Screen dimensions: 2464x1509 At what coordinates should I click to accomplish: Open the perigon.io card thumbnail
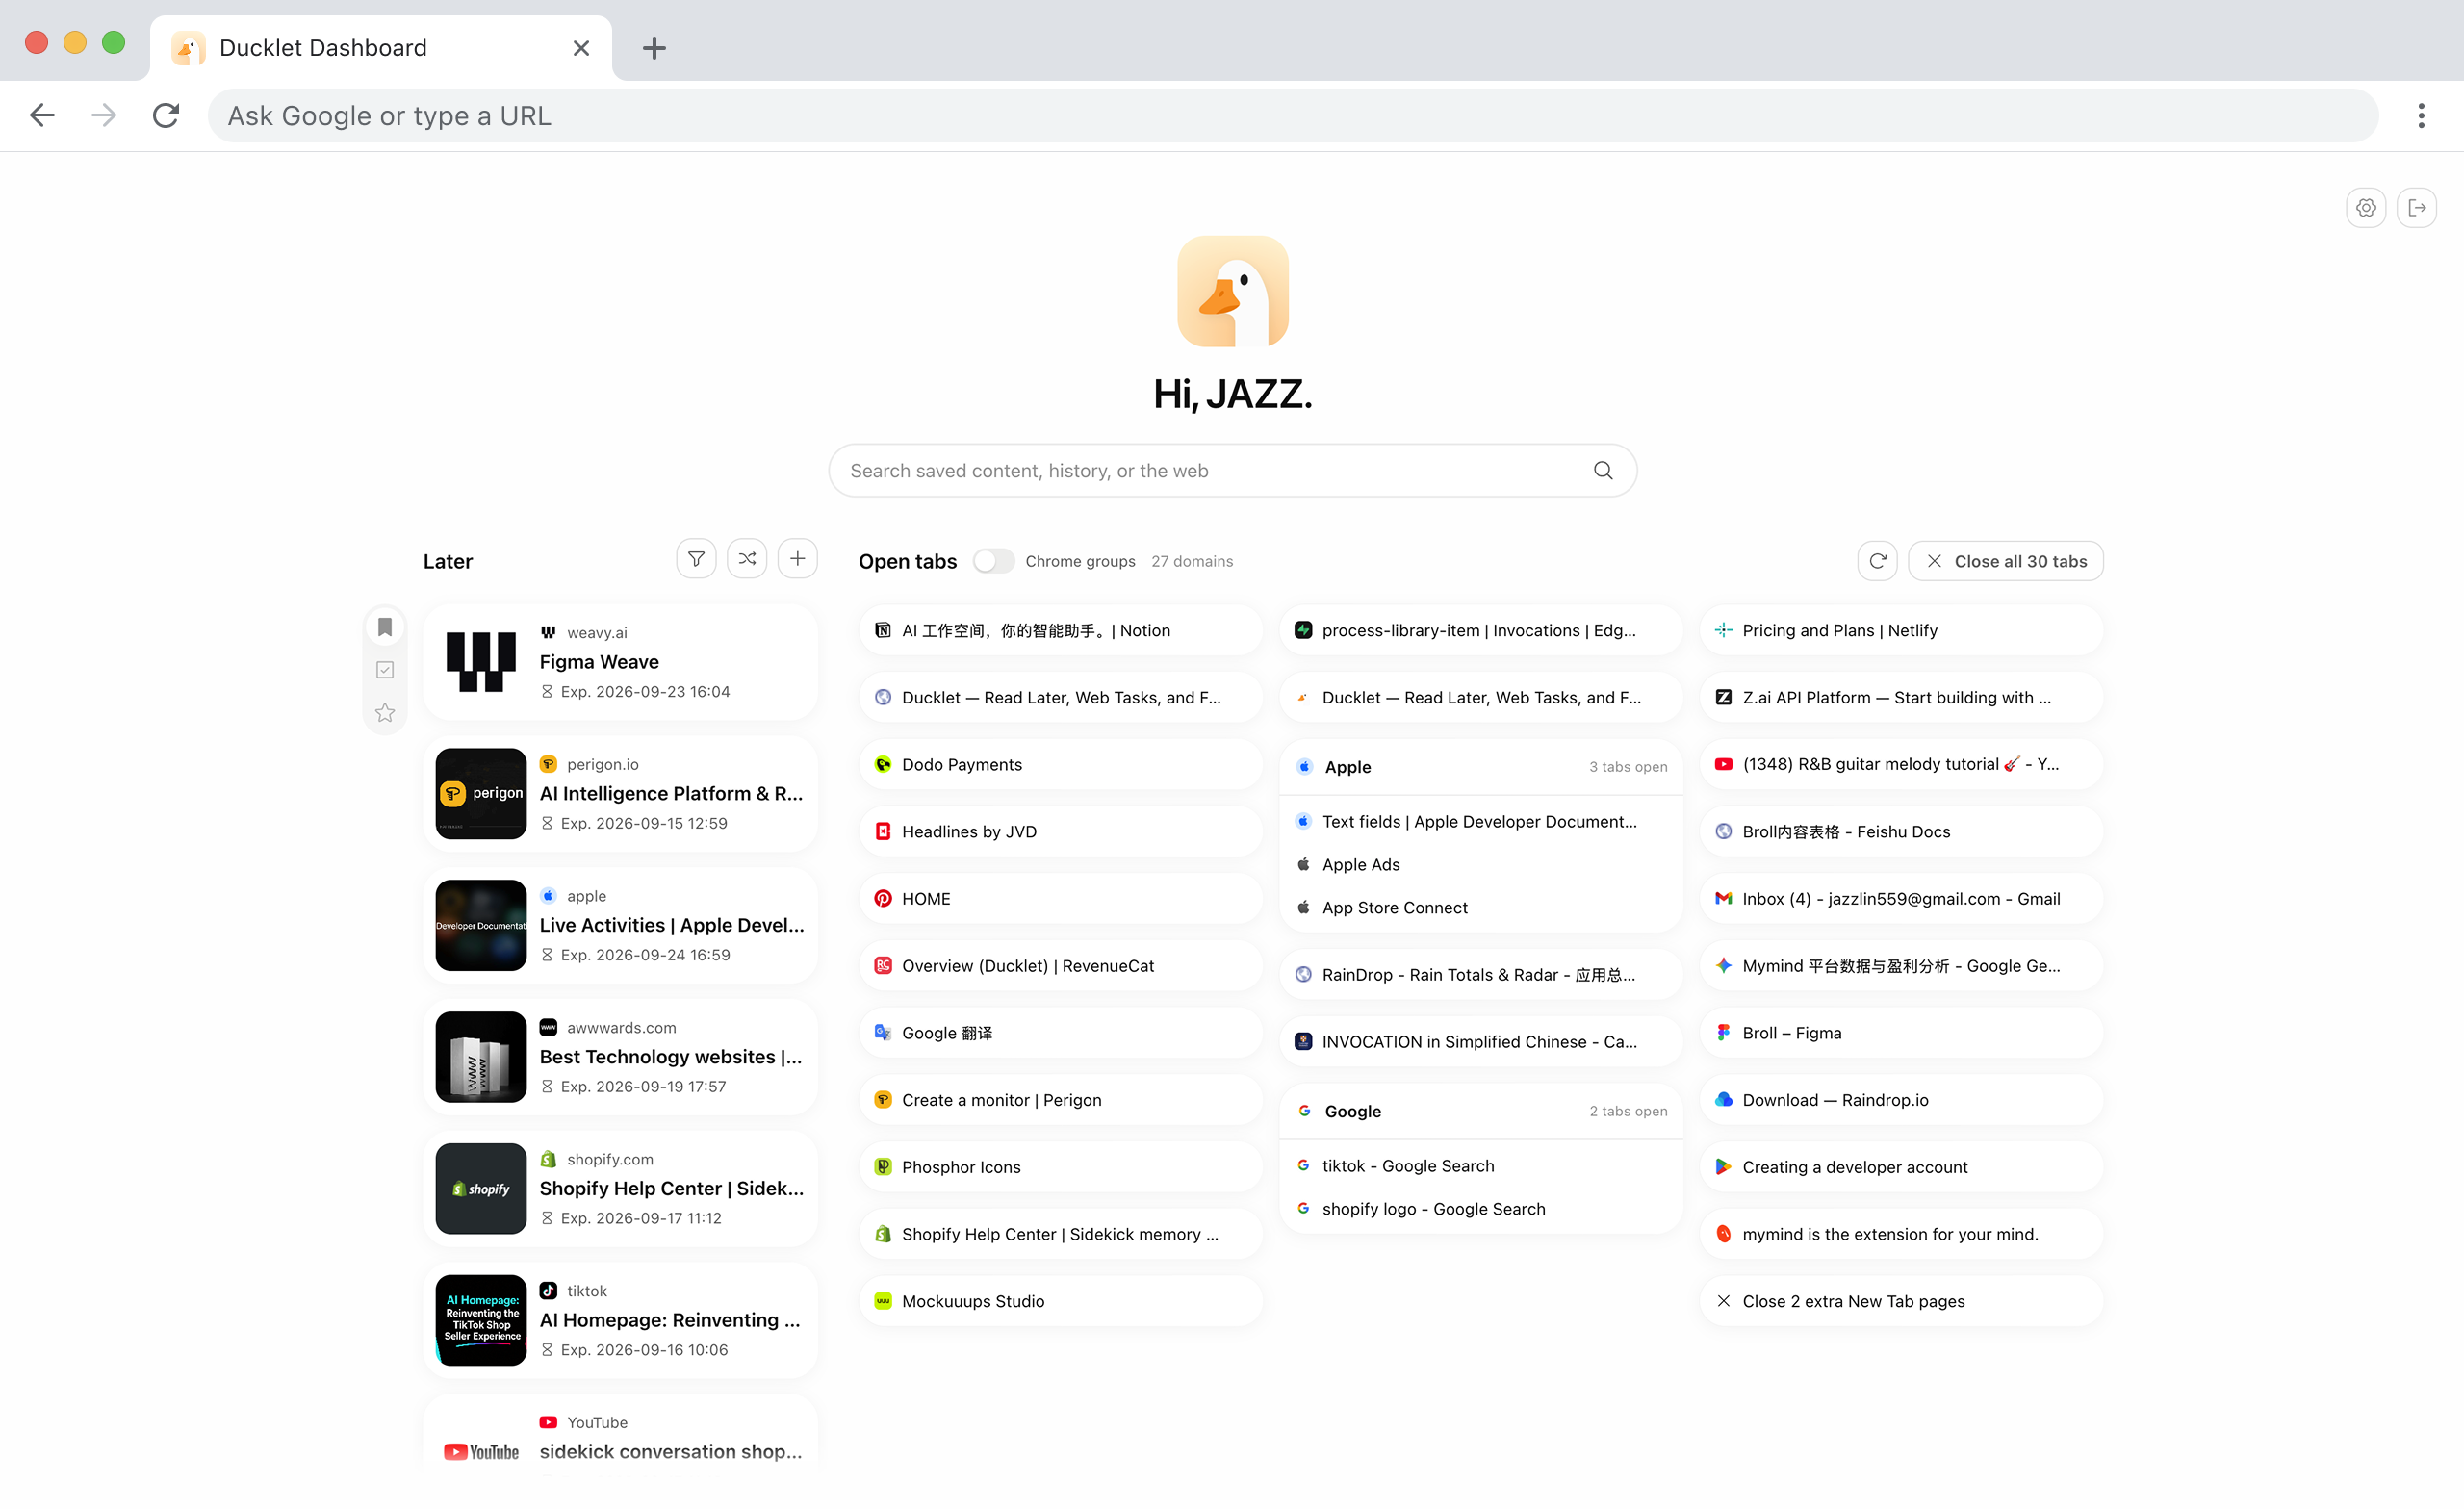coord(481,793)
